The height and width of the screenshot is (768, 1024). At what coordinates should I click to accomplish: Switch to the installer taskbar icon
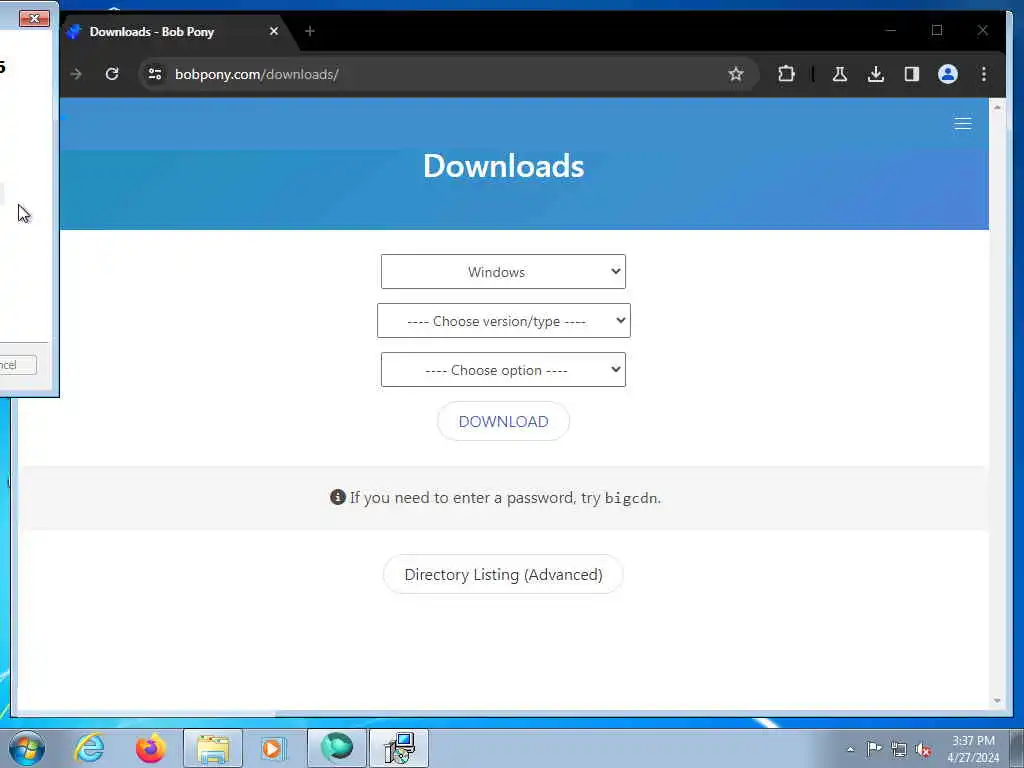coord(399,748)
